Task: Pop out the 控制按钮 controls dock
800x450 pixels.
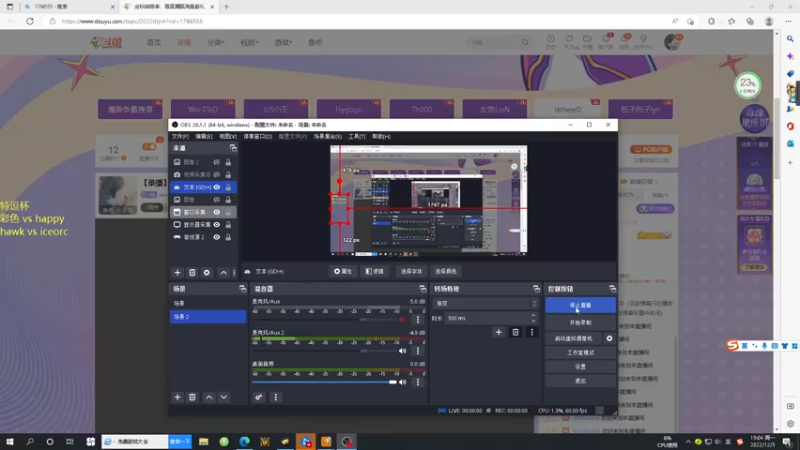Action: (612, 289)
